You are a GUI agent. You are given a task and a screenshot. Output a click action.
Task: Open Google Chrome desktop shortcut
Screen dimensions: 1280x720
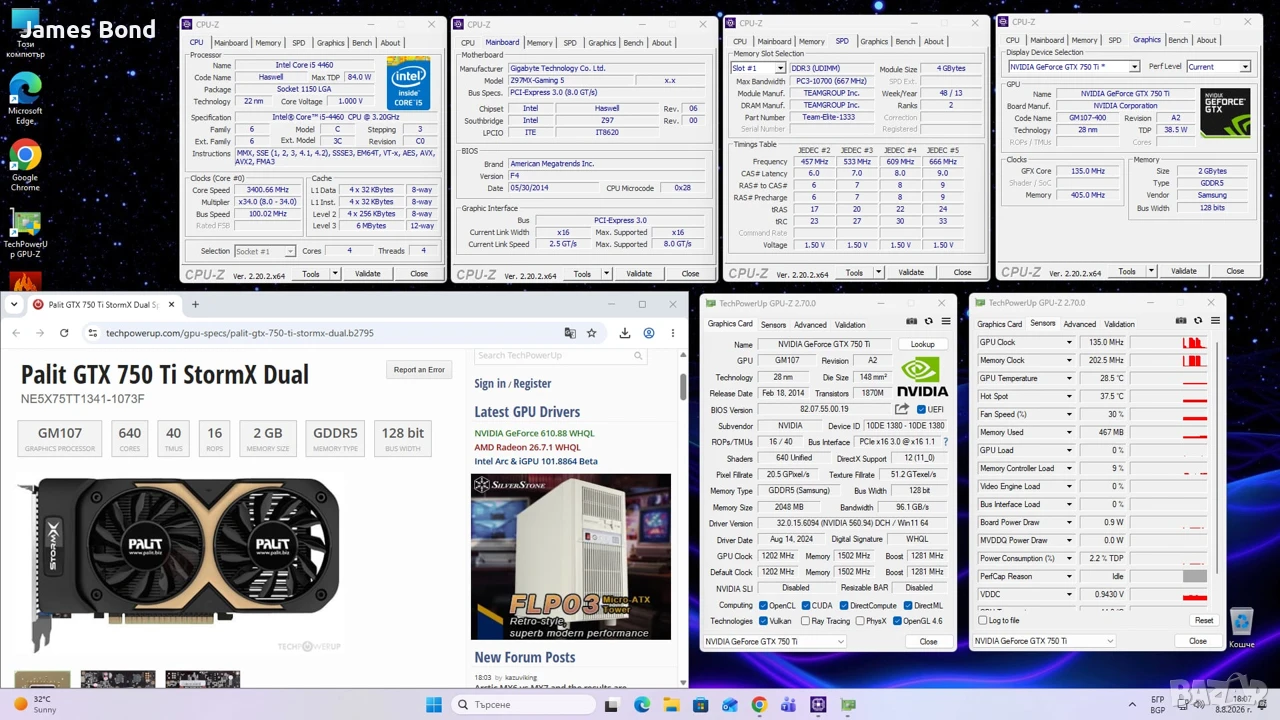[x=25, y=166]
